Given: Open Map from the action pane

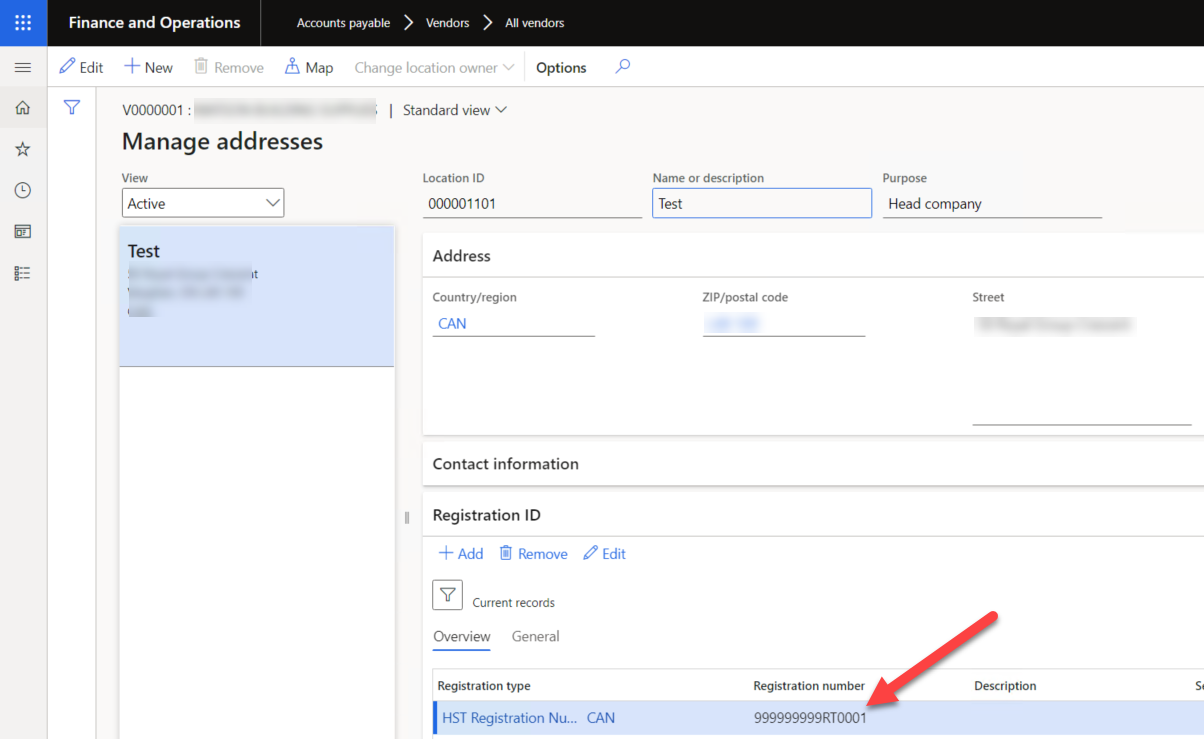Looking at the screenshot, I should [309, 67].
